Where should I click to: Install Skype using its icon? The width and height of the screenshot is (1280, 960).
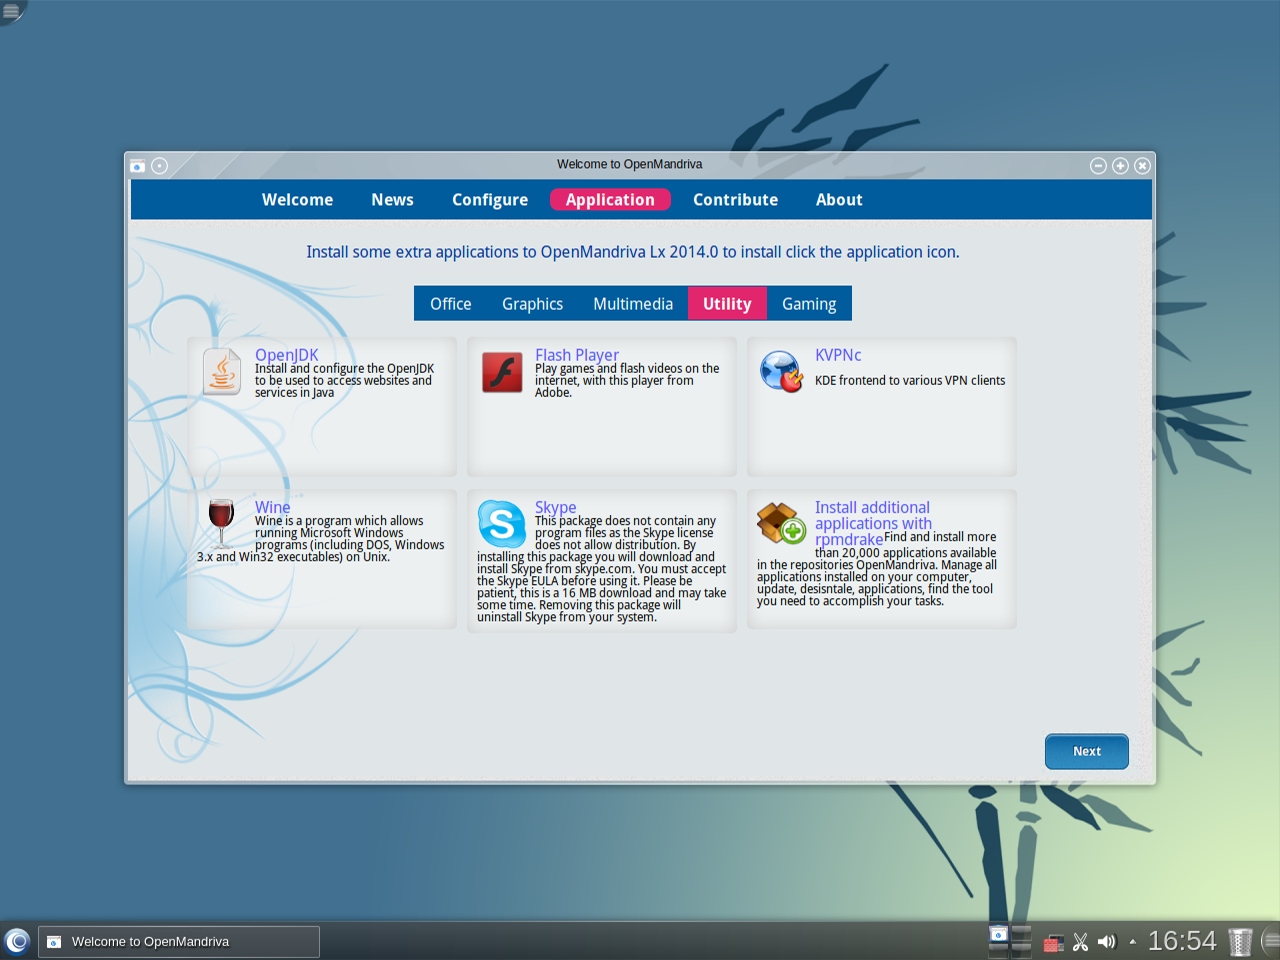[501, 523]
